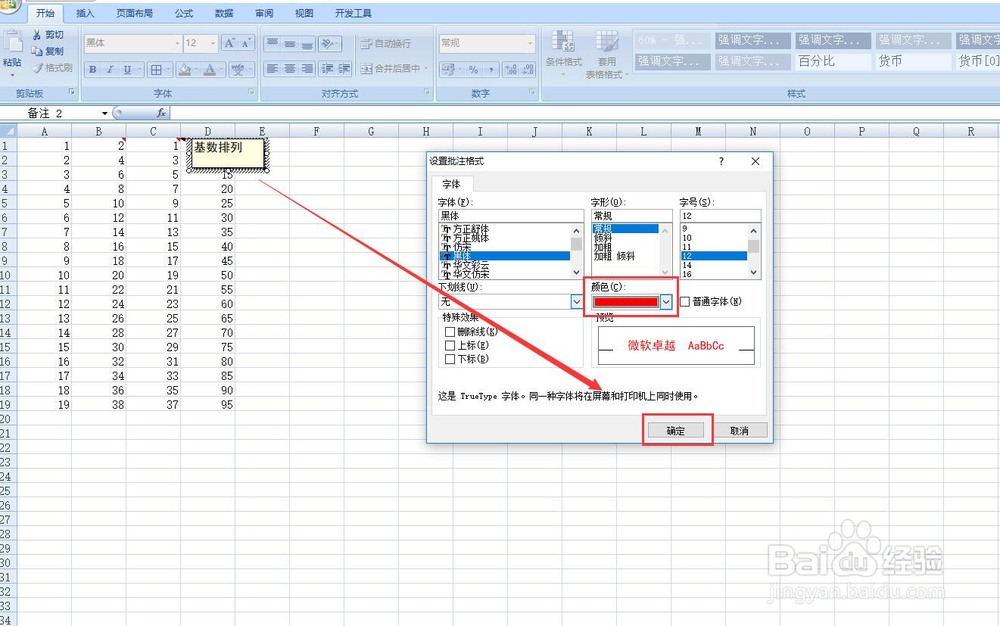Viewport: 1000px width, 626px height.
Task: Enable the Normal font (普通字体) checkbox
Action: (685, 302)
